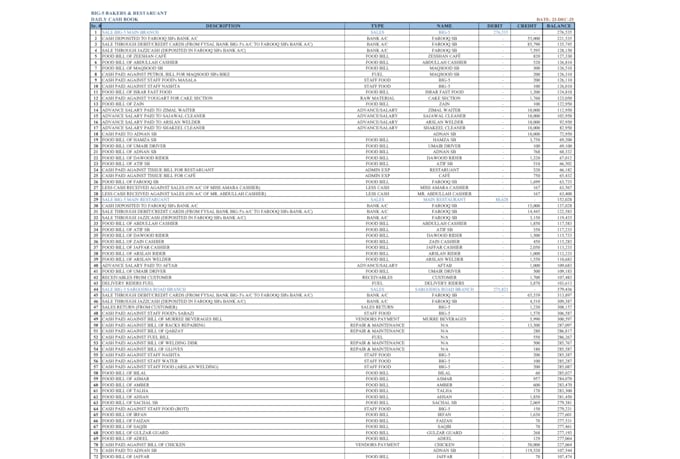Select description 'FOOD BILL OF JAFFAR CASHIER'

pyautogui.click(x=136, y=247)
